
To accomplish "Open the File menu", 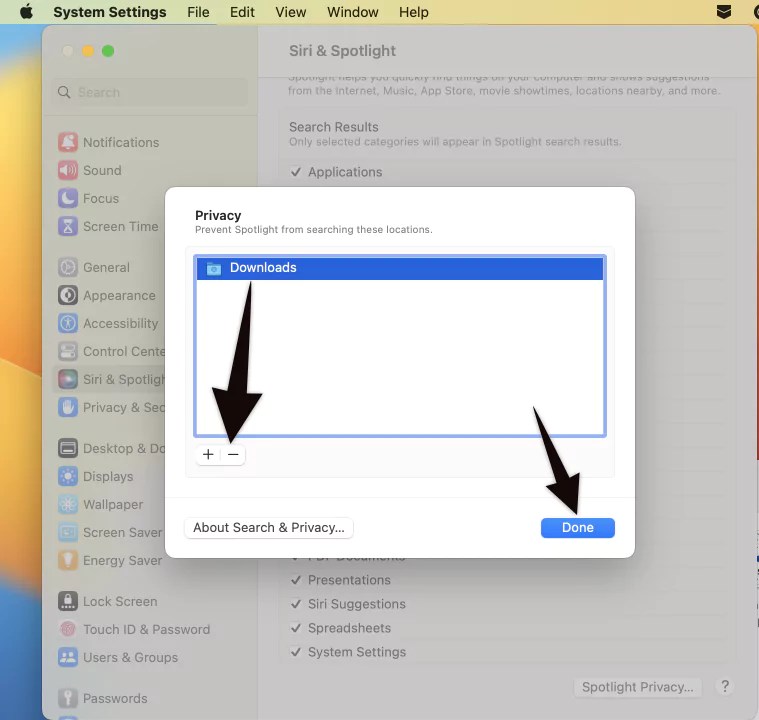I will 198,12.
